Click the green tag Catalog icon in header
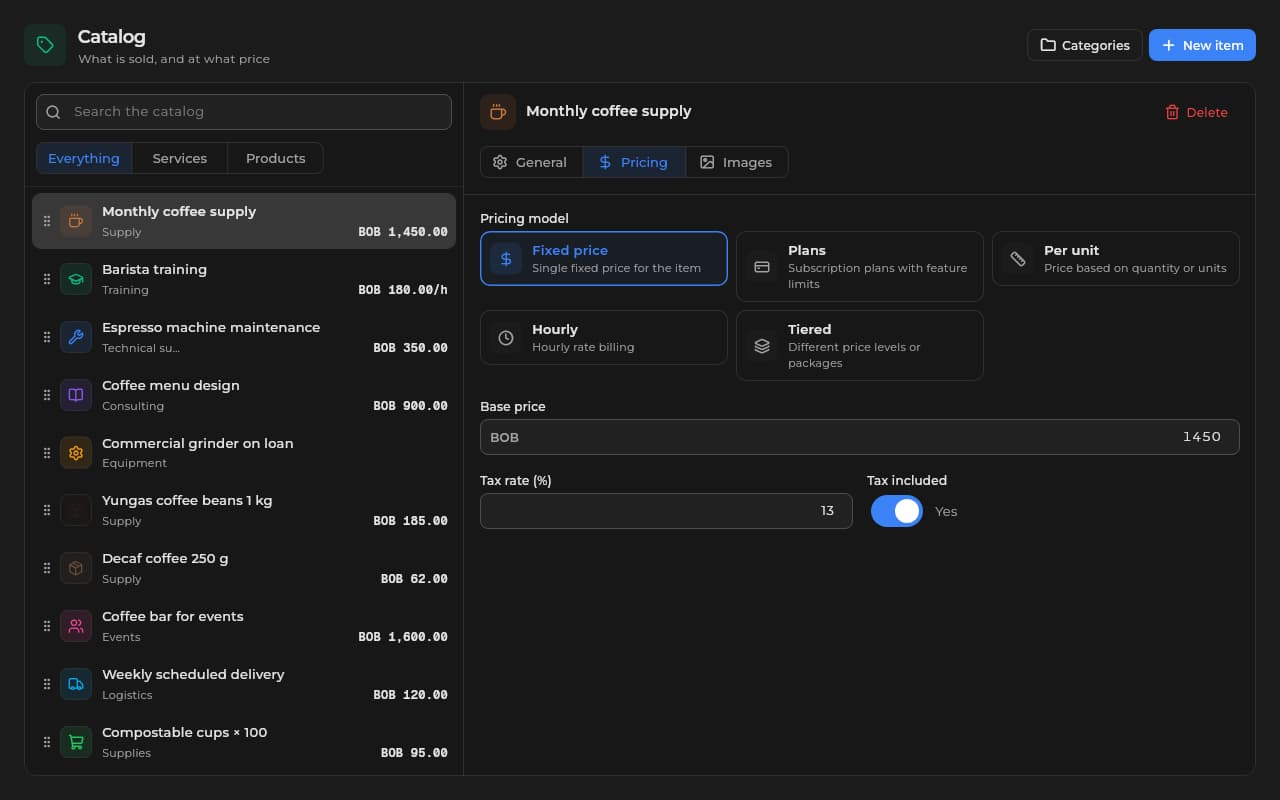Image resolution: width=1280 pixels, height=800 pixels. click(x=45, y=45)
